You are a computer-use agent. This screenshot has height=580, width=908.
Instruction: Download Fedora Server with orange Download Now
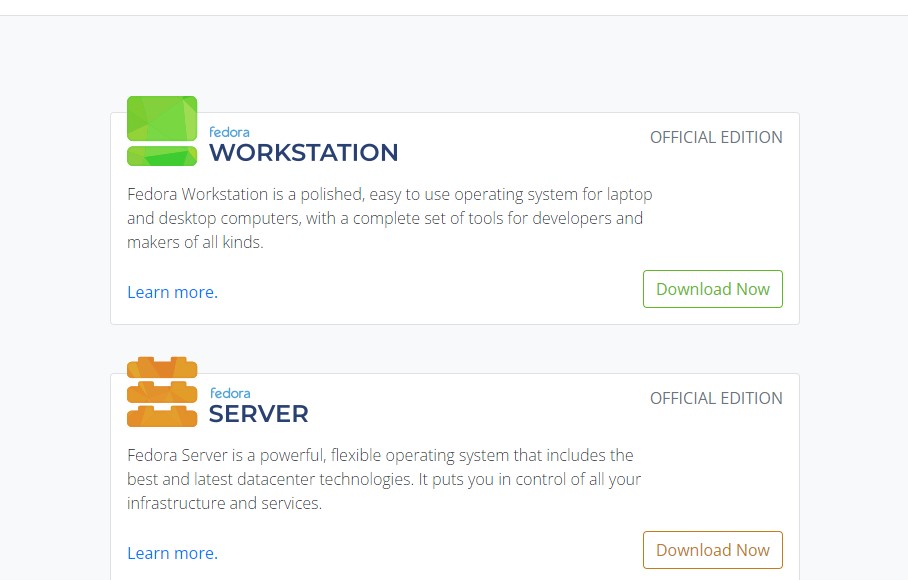point(713,550)
